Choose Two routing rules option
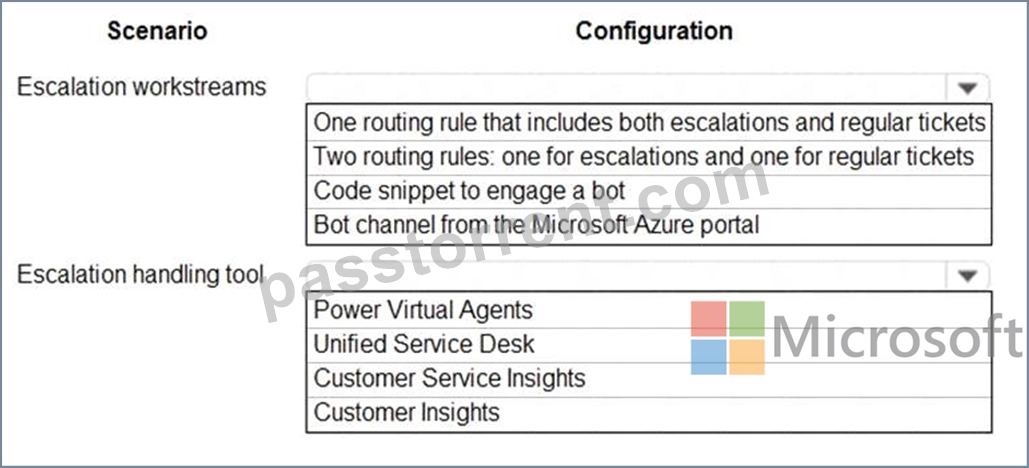This screenshot has height=468, width=1029. [649, 157]
